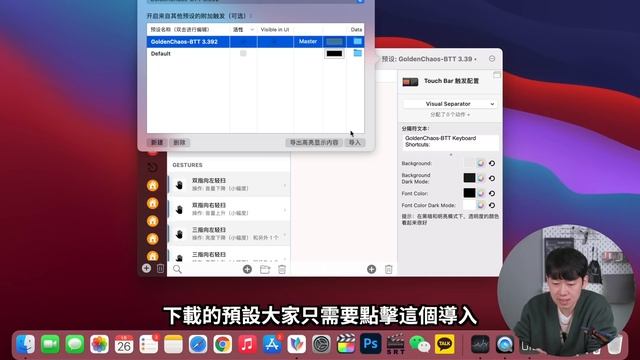Click the Master cell of GoldenChaos-BTT preset
Screen dimensions: 640x360
tap(308, 42)
